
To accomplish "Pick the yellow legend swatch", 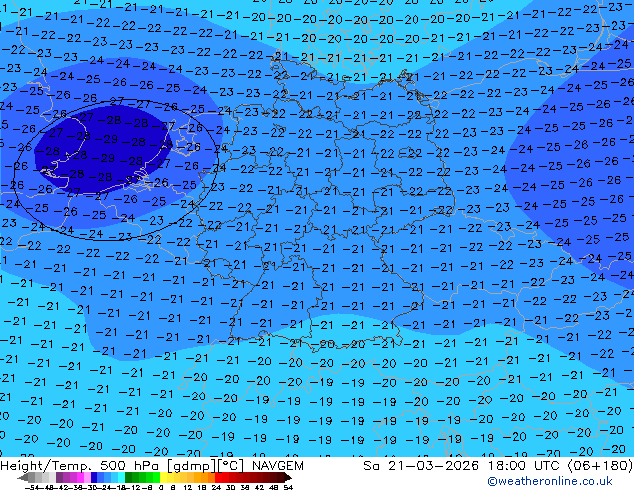I will pos(163,477).
